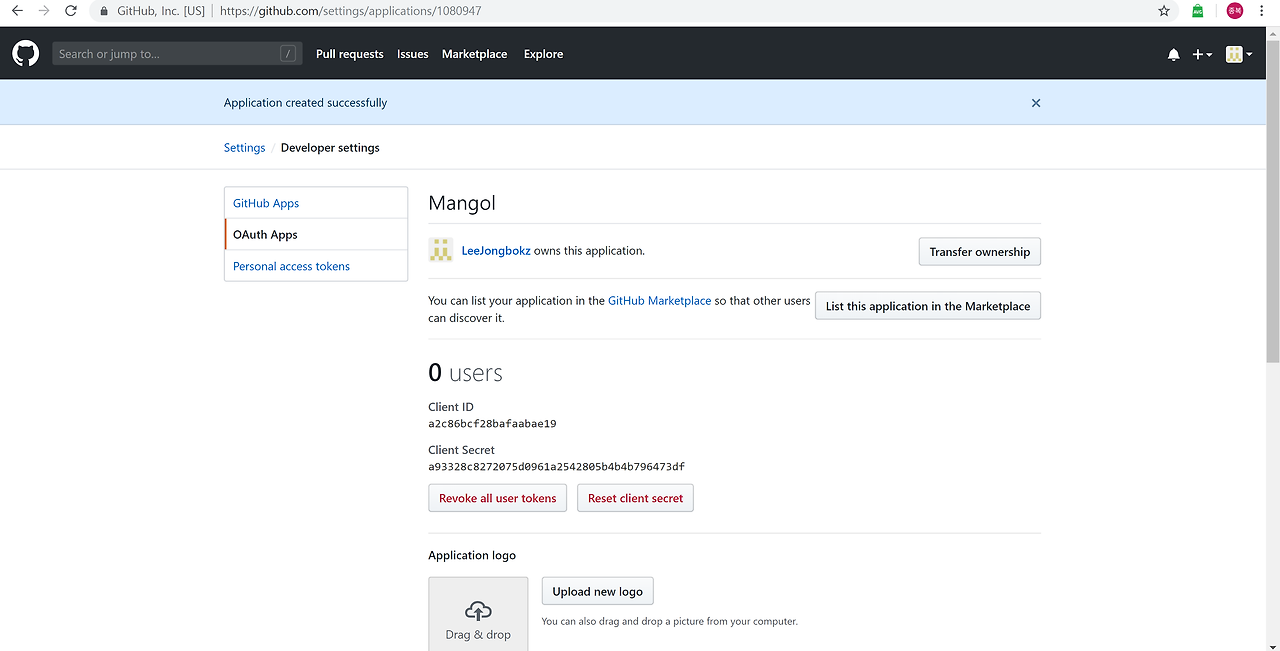
Task: Open the plus create-new dropdown
Action: (x=1202, y=55)
